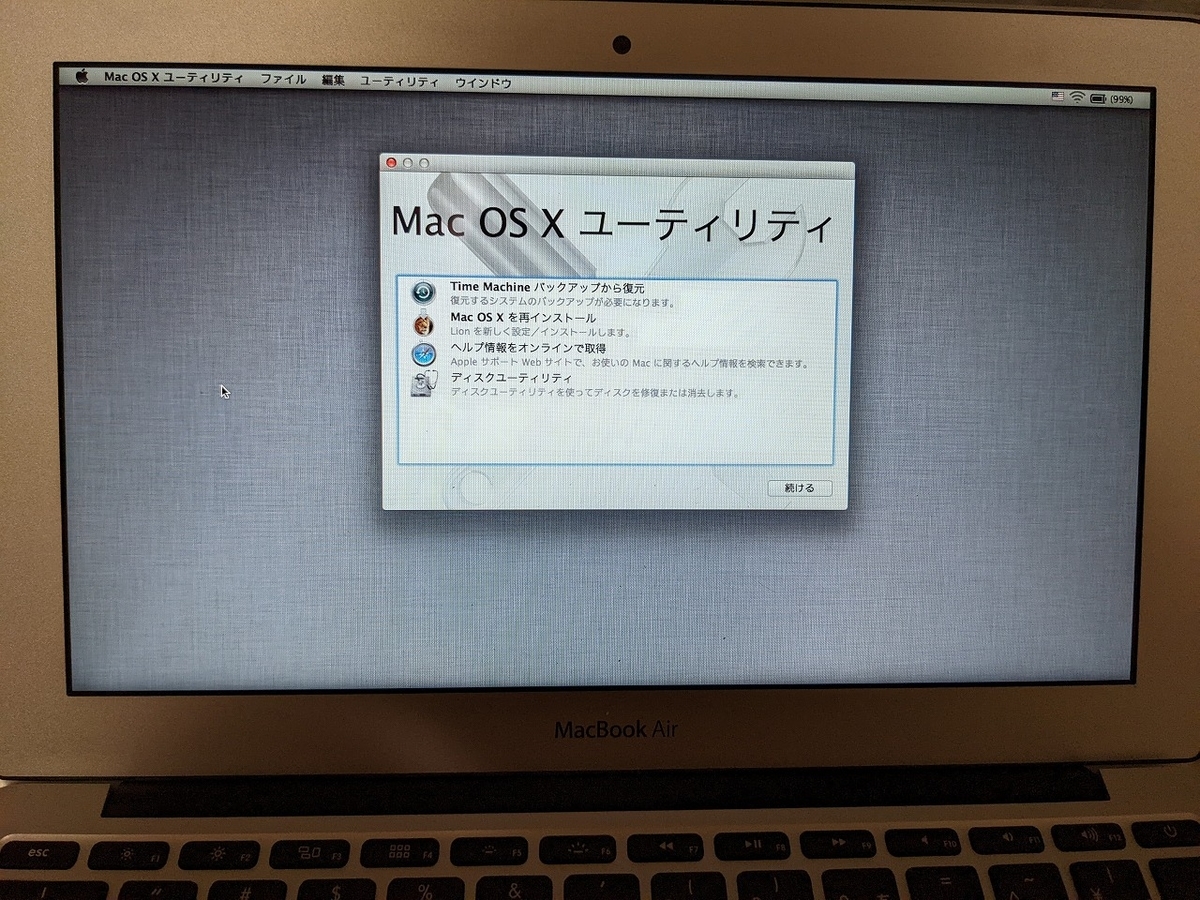1200x900 pixels.
Task: Open the Safari compass help icon
Action: click(x=424, y=352)
